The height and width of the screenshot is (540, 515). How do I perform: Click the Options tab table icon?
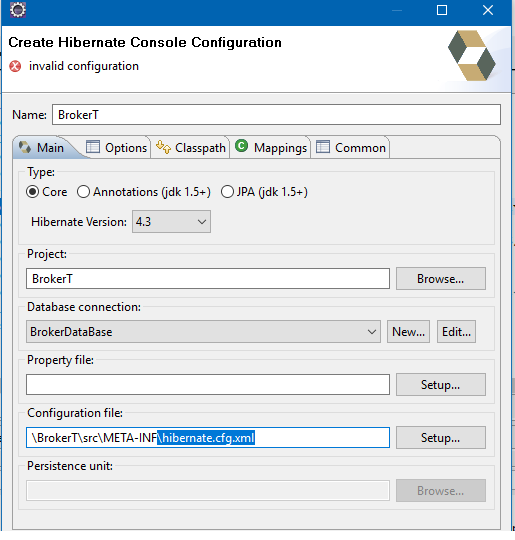[x=93, y=146]
